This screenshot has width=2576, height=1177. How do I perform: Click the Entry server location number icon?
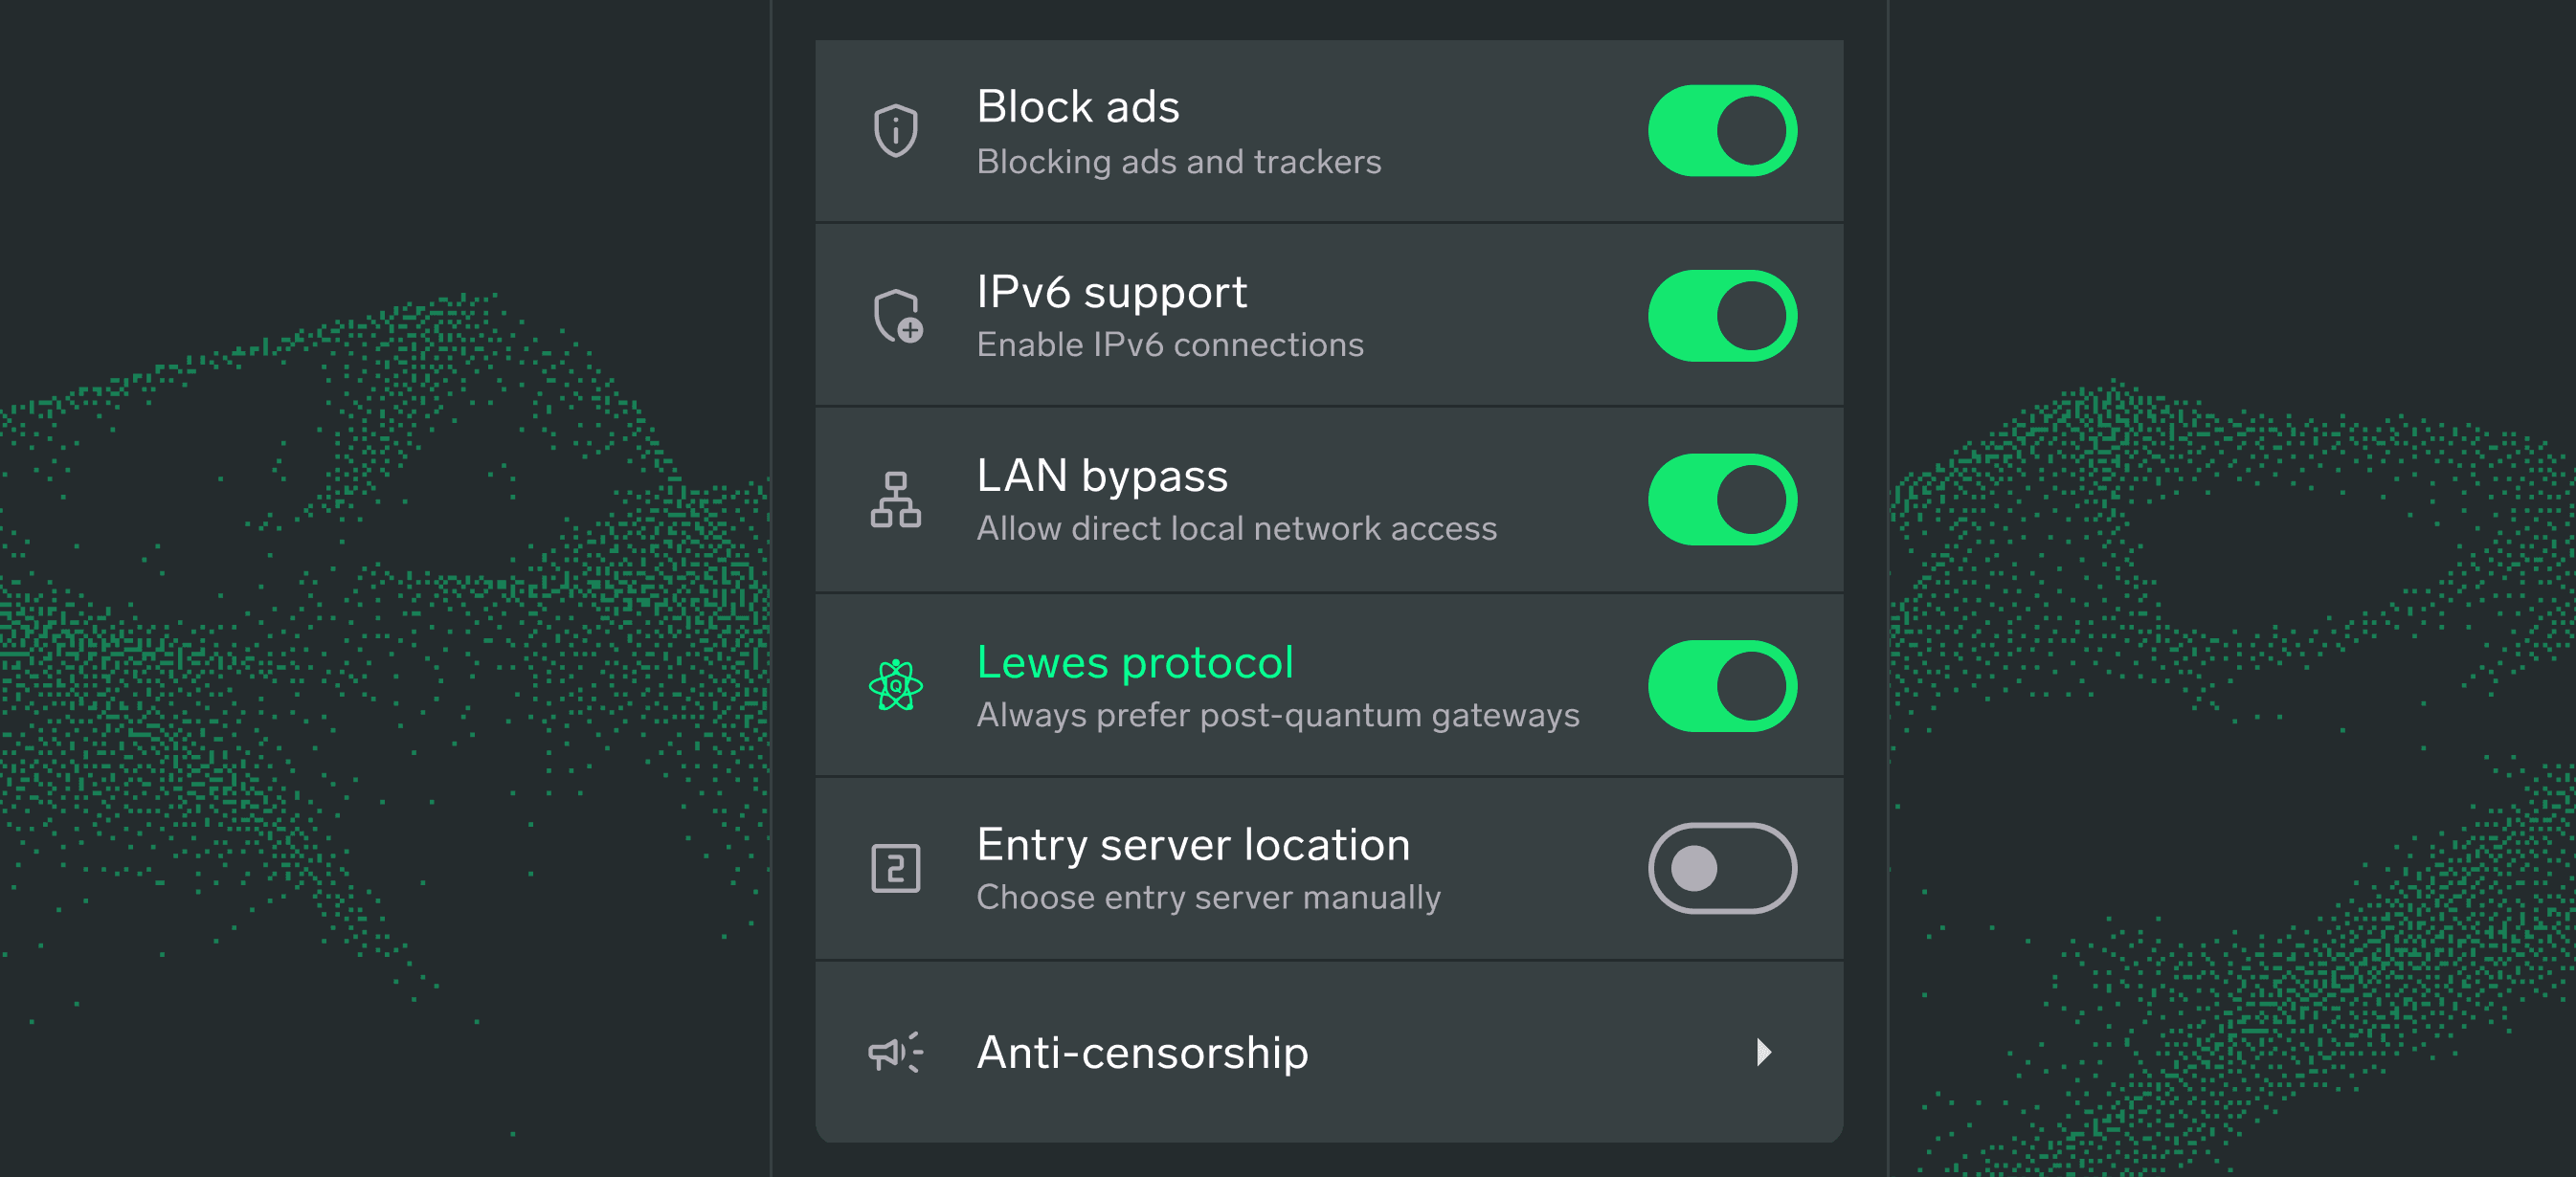pos(895,868)
